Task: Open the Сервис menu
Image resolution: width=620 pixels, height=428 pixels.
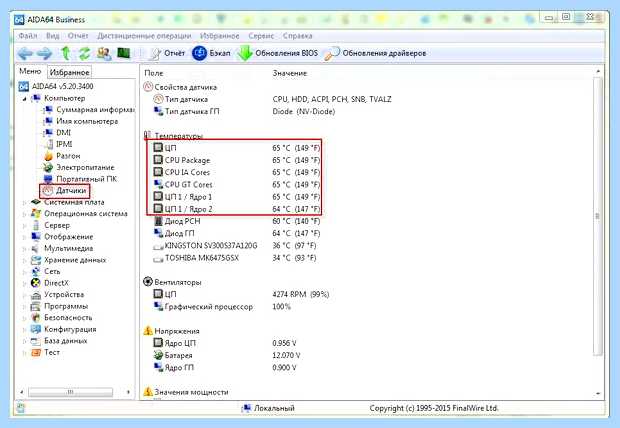Action: (261, 36)
